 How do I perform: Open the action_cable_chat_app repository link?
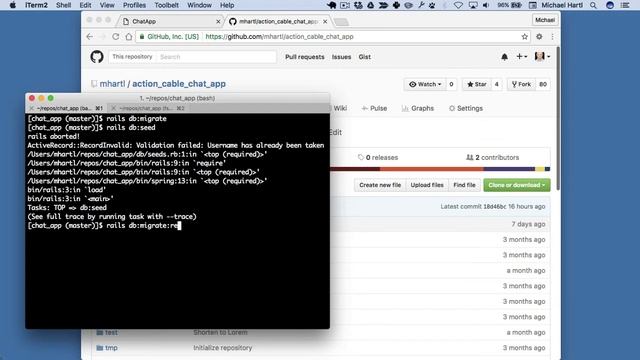coord(179,84)
